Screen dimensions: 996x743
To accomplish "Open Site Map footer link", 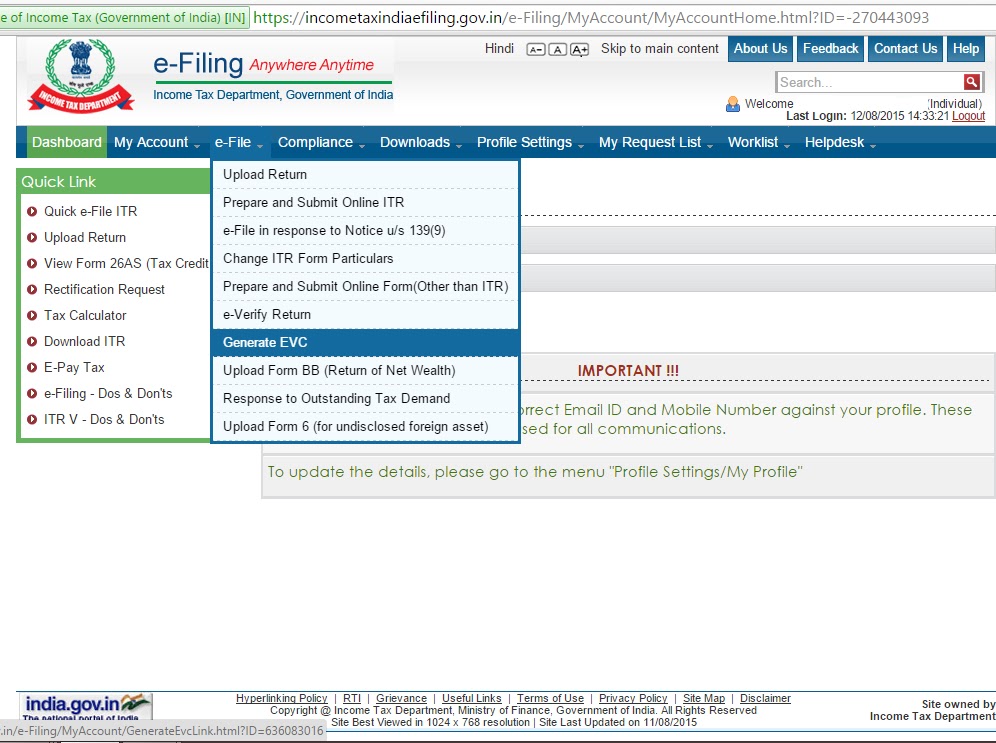I will point(704,698).
